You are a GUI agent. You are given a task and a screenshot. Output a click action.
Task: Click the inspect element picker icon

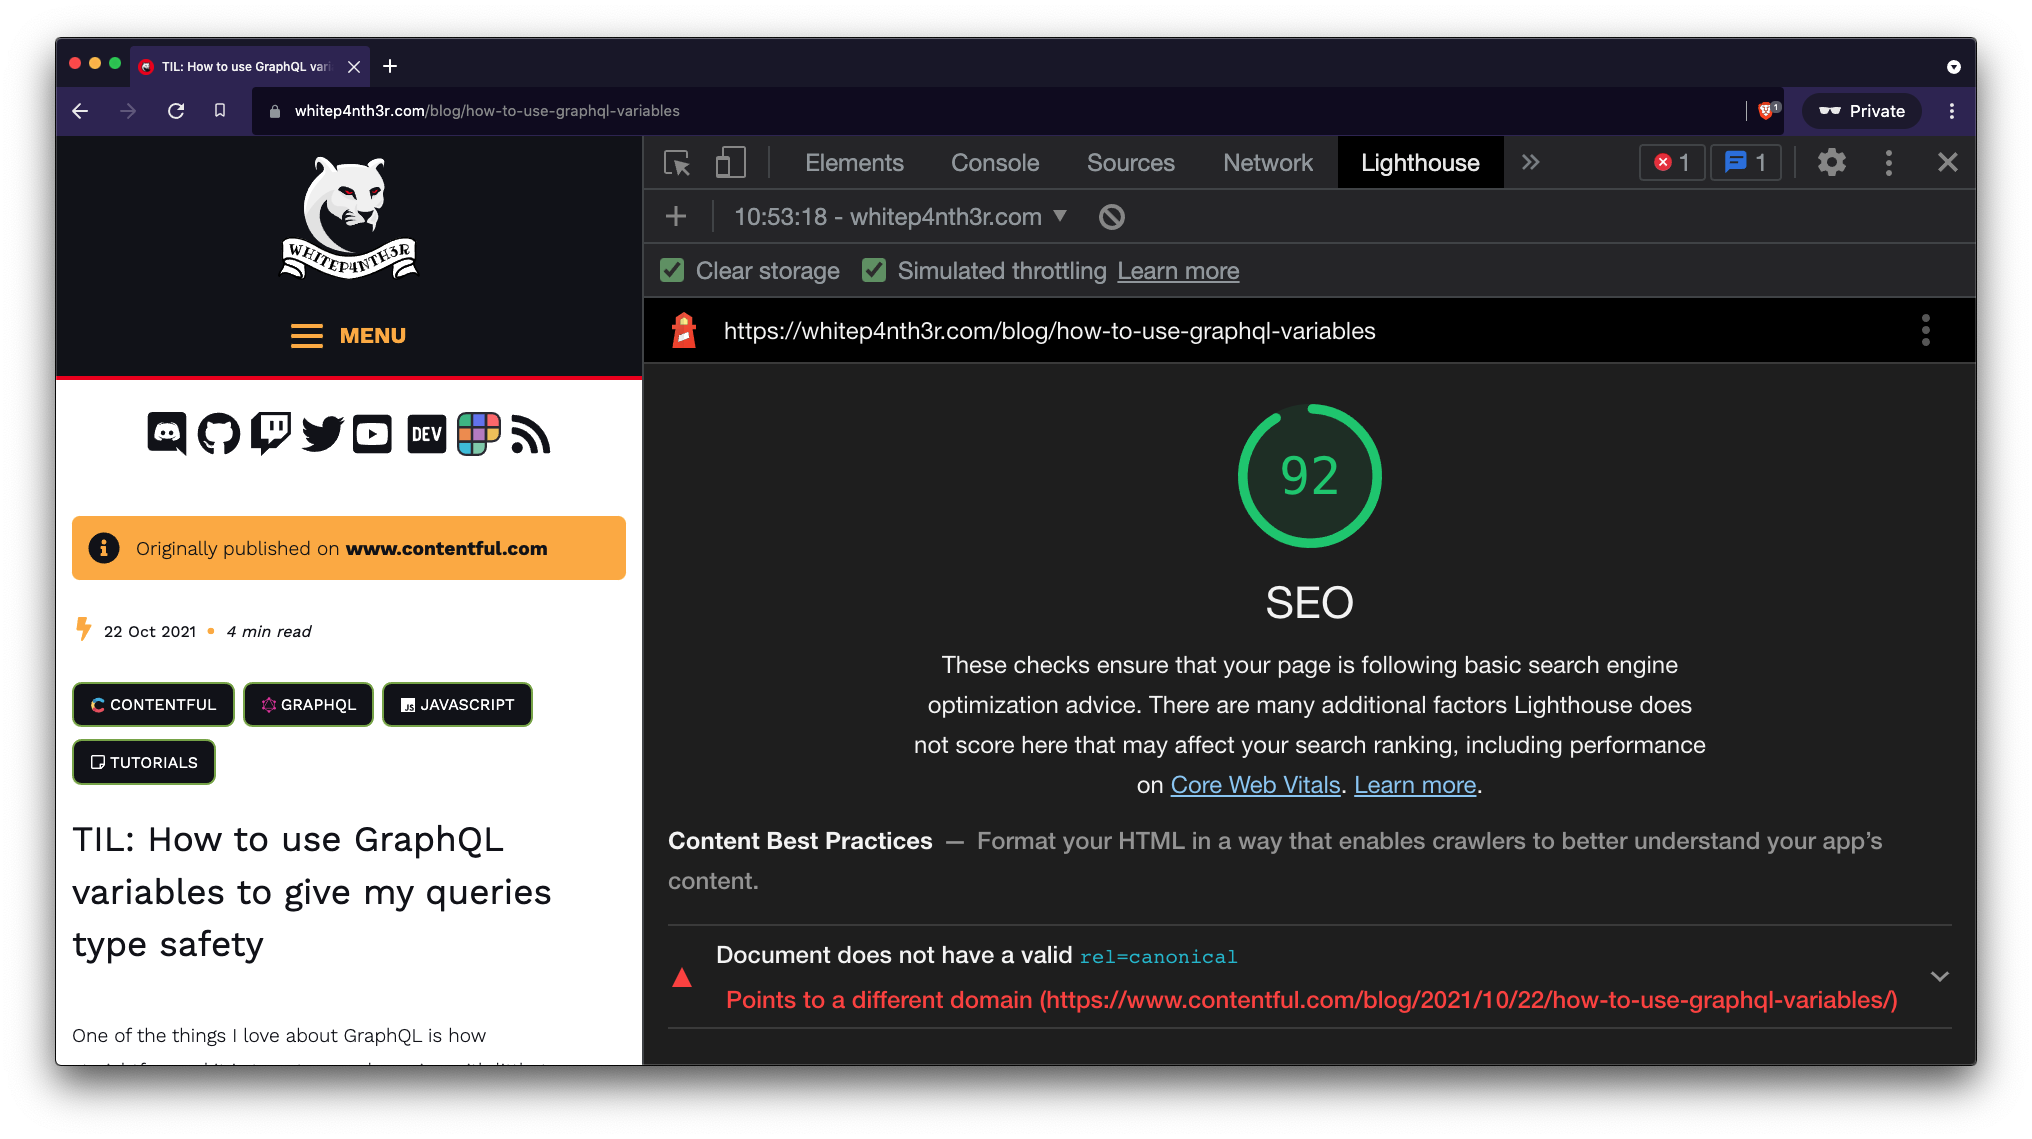[x=677, y=163]
